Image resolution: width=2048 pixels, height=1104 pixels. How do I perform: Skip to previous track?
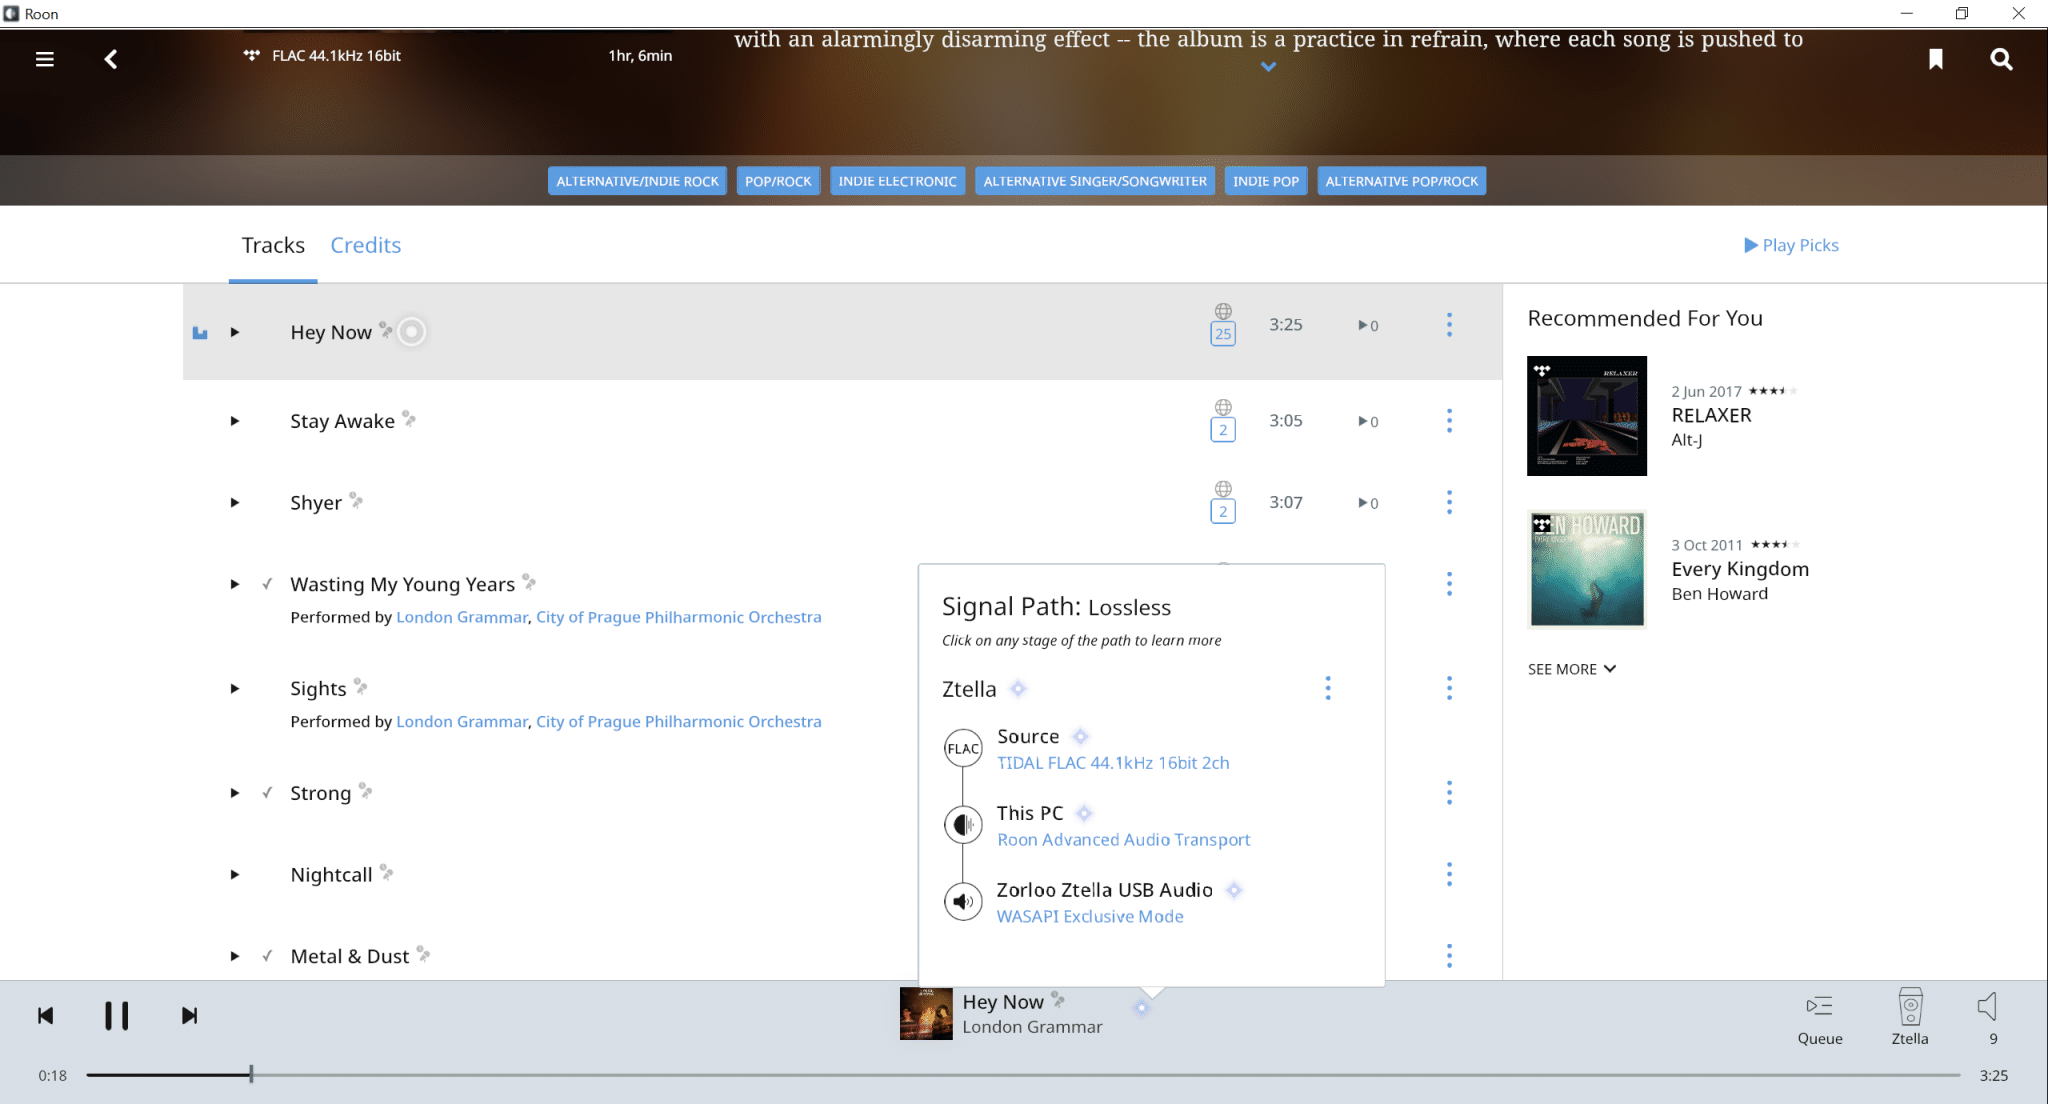[45, 1016]
